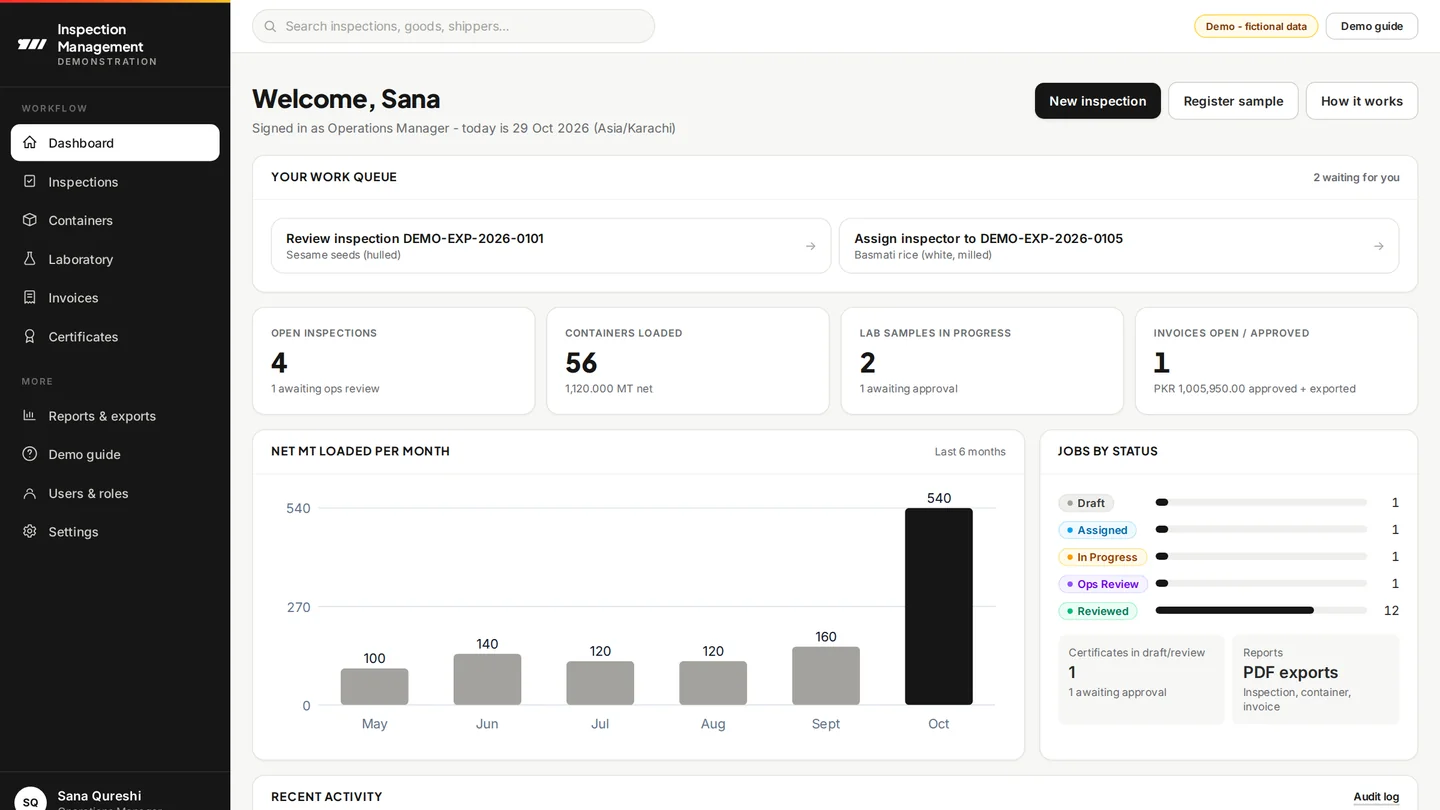
Task: Click the Draft jobs progress bar
Action: 1261,502
